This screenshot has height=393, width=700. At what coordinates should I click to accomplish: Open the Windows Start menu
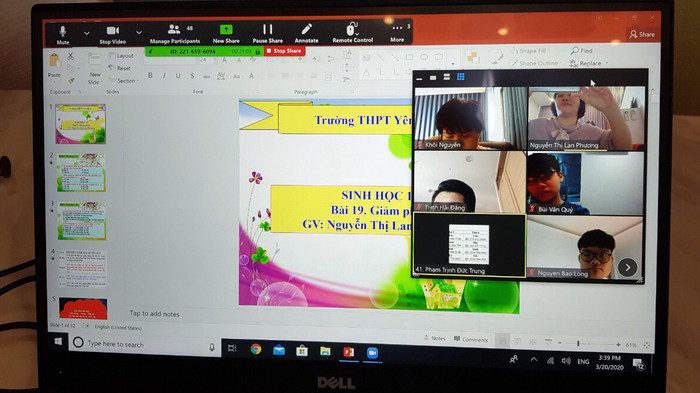click(x=58, y=342)
